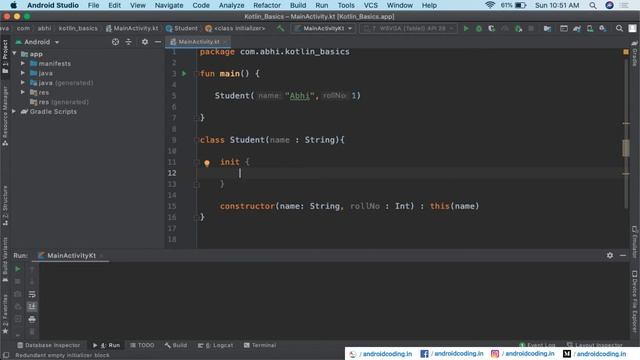Place cursor on the constructor keyword
This screenshot has width=640, height=360.
(x=247, y=206)
